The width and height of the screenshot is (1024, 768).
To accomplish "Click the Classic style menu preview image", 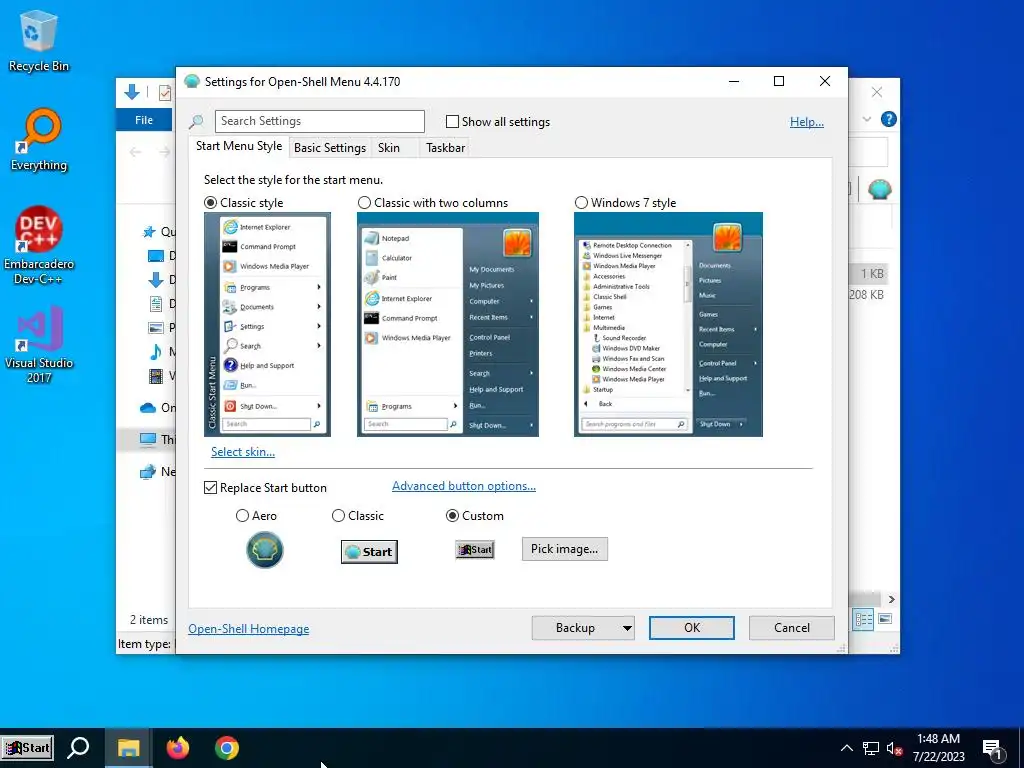I will pos(267,325).
